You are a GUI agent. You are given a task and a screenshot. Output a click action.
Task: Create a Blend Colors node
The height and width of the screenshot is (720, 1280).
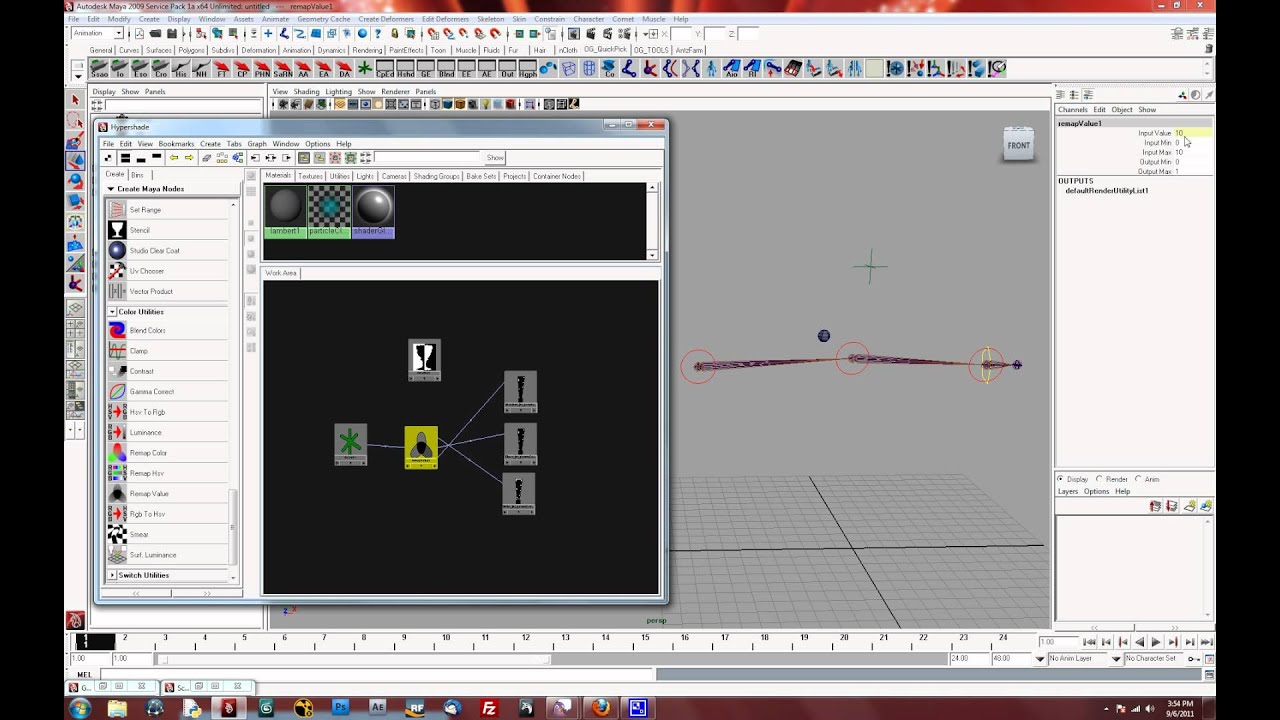point(167,330)
